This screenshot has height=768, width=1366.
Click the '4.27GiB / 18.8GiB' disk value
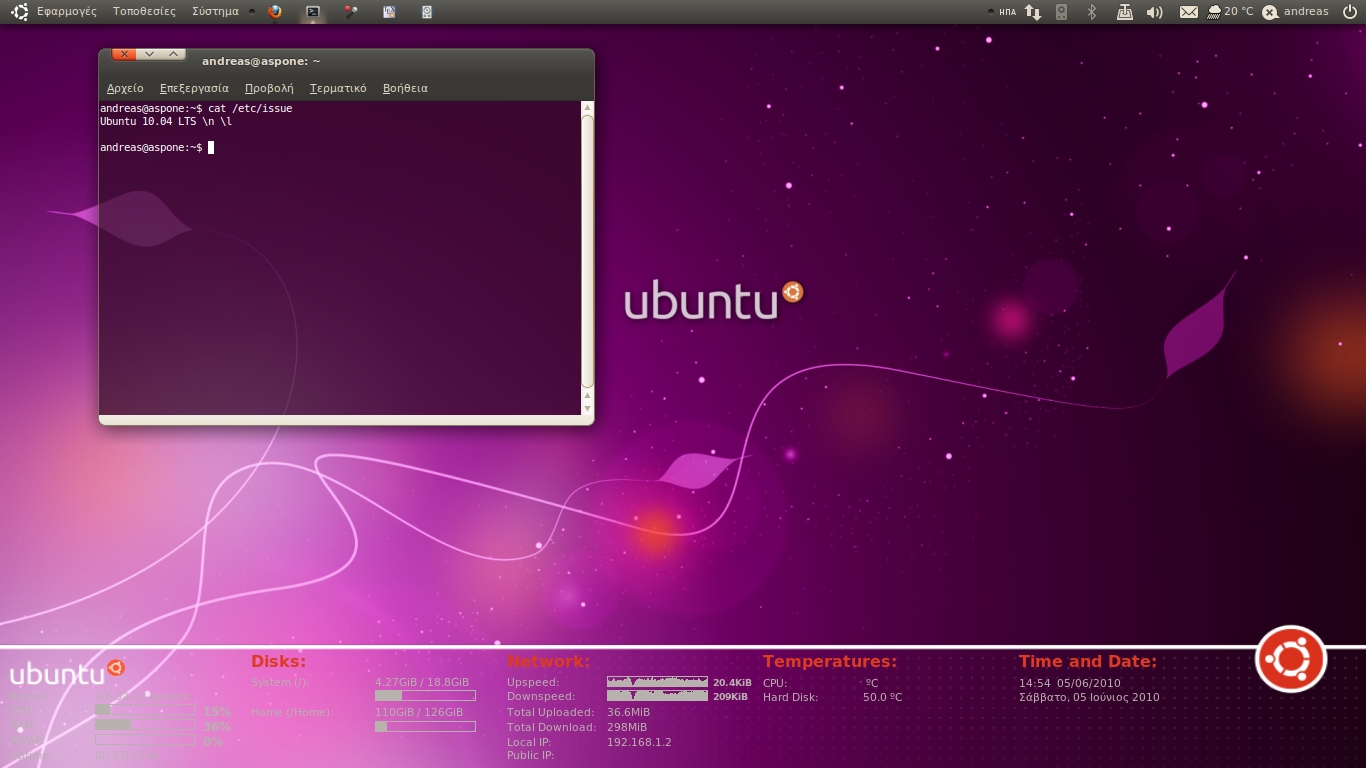tap(422, 682)
